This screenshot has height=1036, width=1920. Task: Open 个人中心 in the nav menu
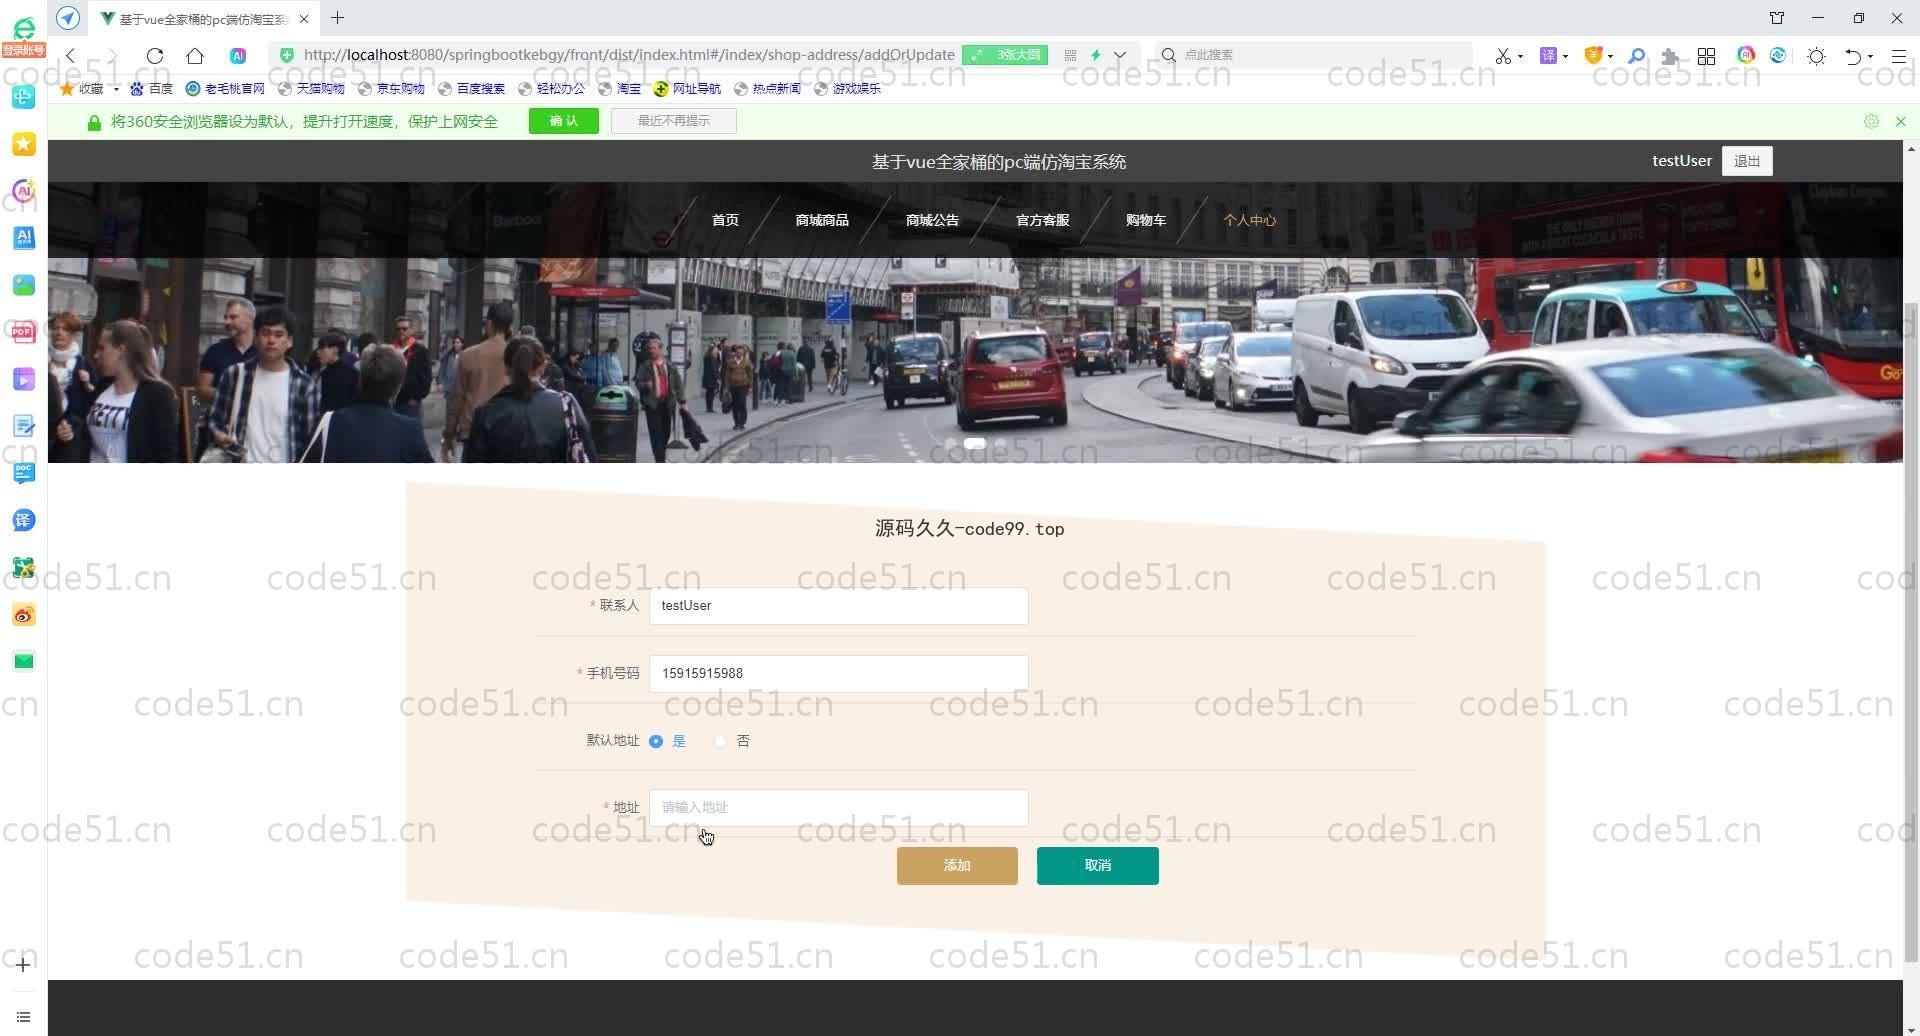pos(1249,220)
